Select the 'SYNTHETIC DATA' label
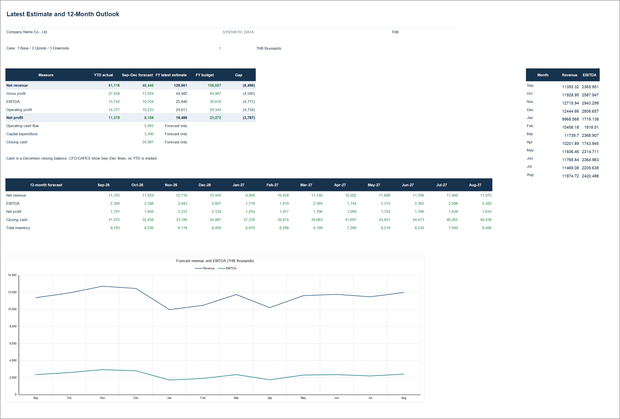This screenshot has height=419, width=620. 238,32
